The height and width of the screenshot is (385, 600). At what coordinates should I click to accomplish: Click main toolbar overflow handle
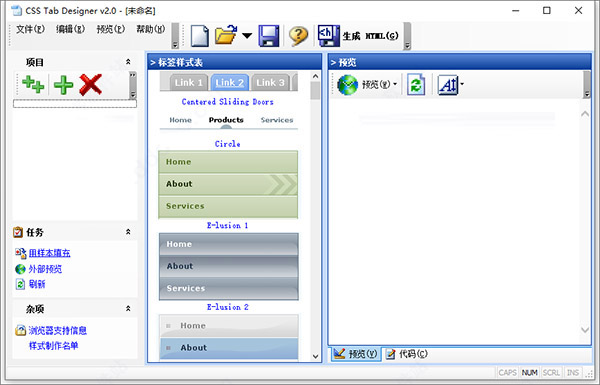(407, 36)
